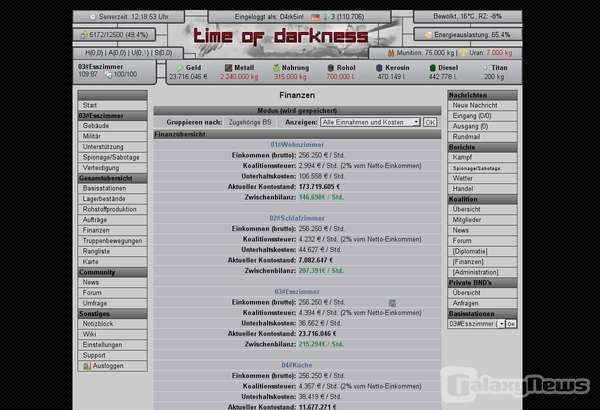Click the Energieauslastung energy icon
This screenshot has height=410, width=600.
click(x=428, y=35)
